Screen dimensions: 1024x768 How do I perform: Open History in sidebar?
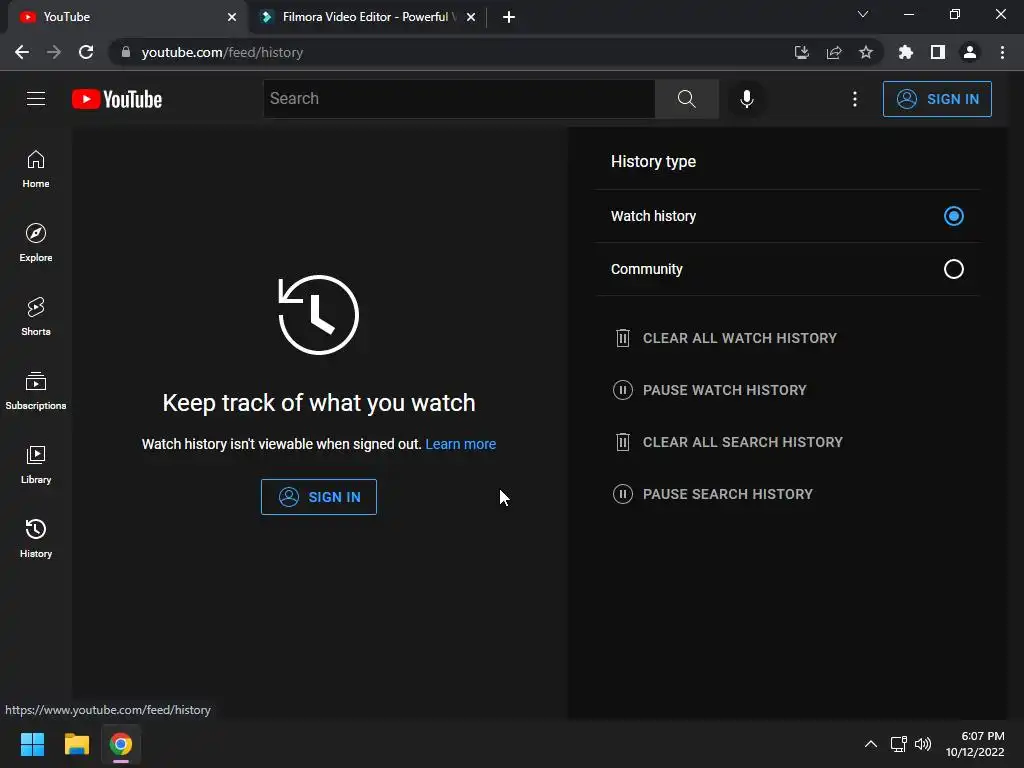point(36,539)
